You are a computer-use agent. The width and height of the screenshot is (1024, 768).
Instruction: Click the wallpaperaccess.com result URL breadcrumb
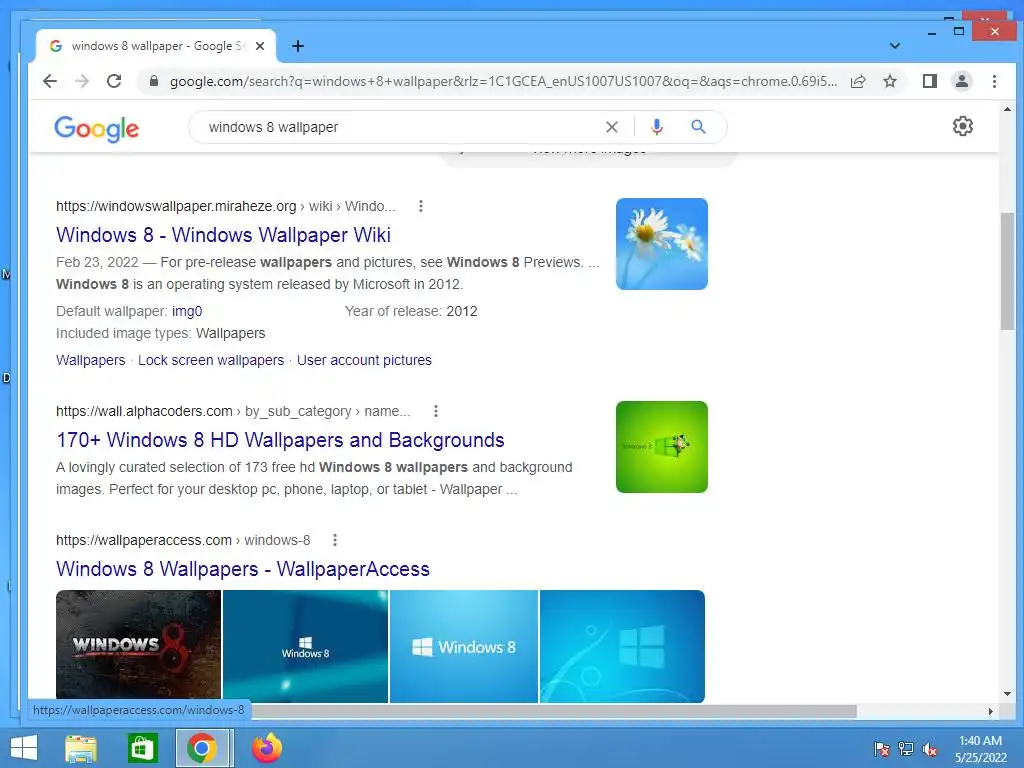tap(183, 540)
